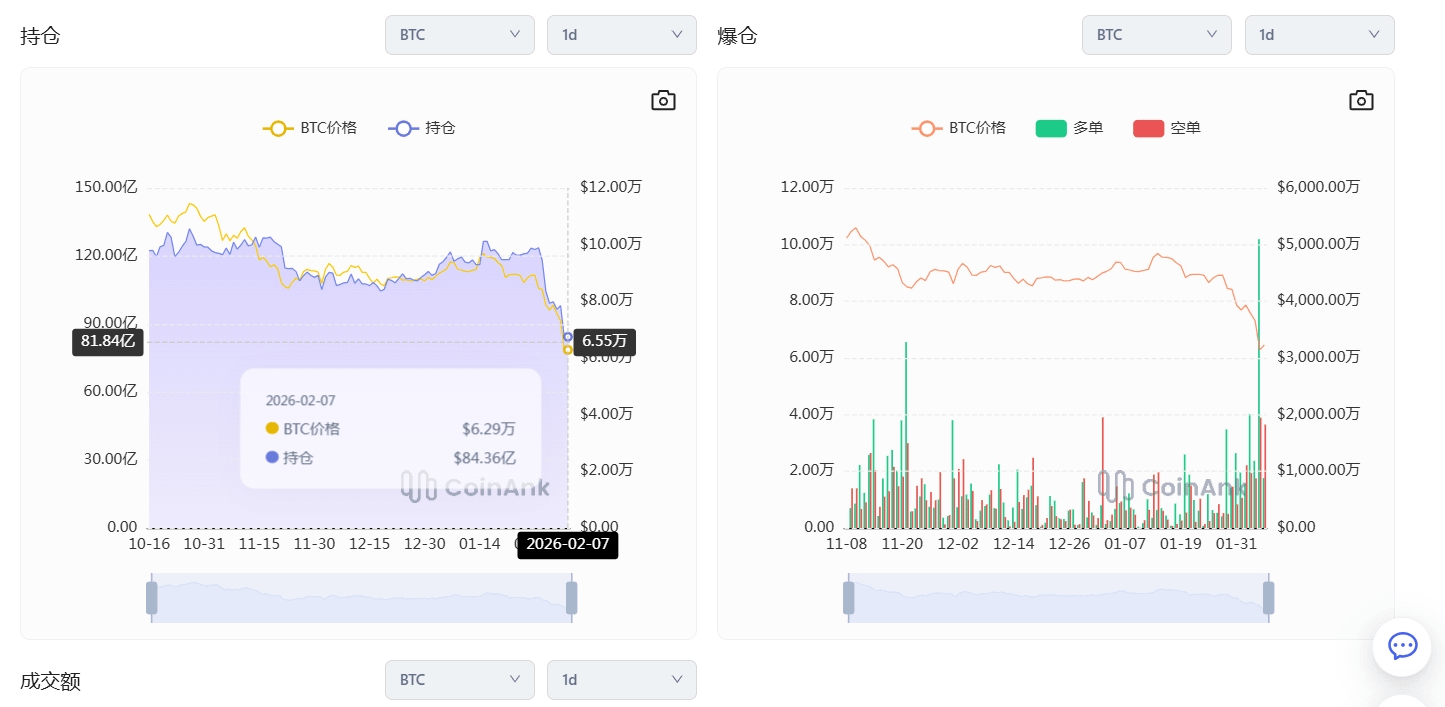1445x707 pixels.
Task: Click left zoom handle of 持仓 range slider
Action: click(x=152, y=598)
